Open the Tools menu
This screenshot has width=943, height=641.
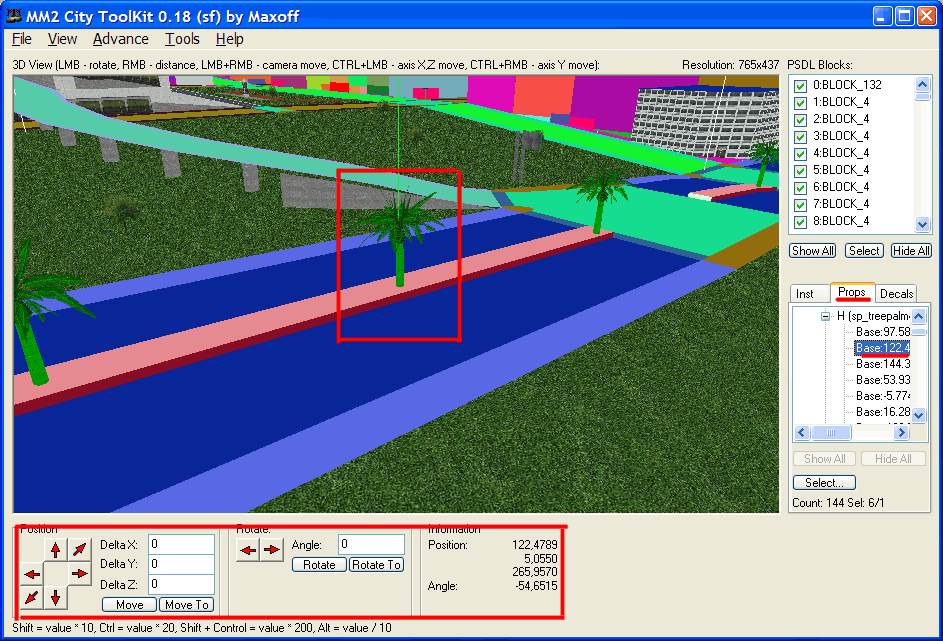[182, 39]
